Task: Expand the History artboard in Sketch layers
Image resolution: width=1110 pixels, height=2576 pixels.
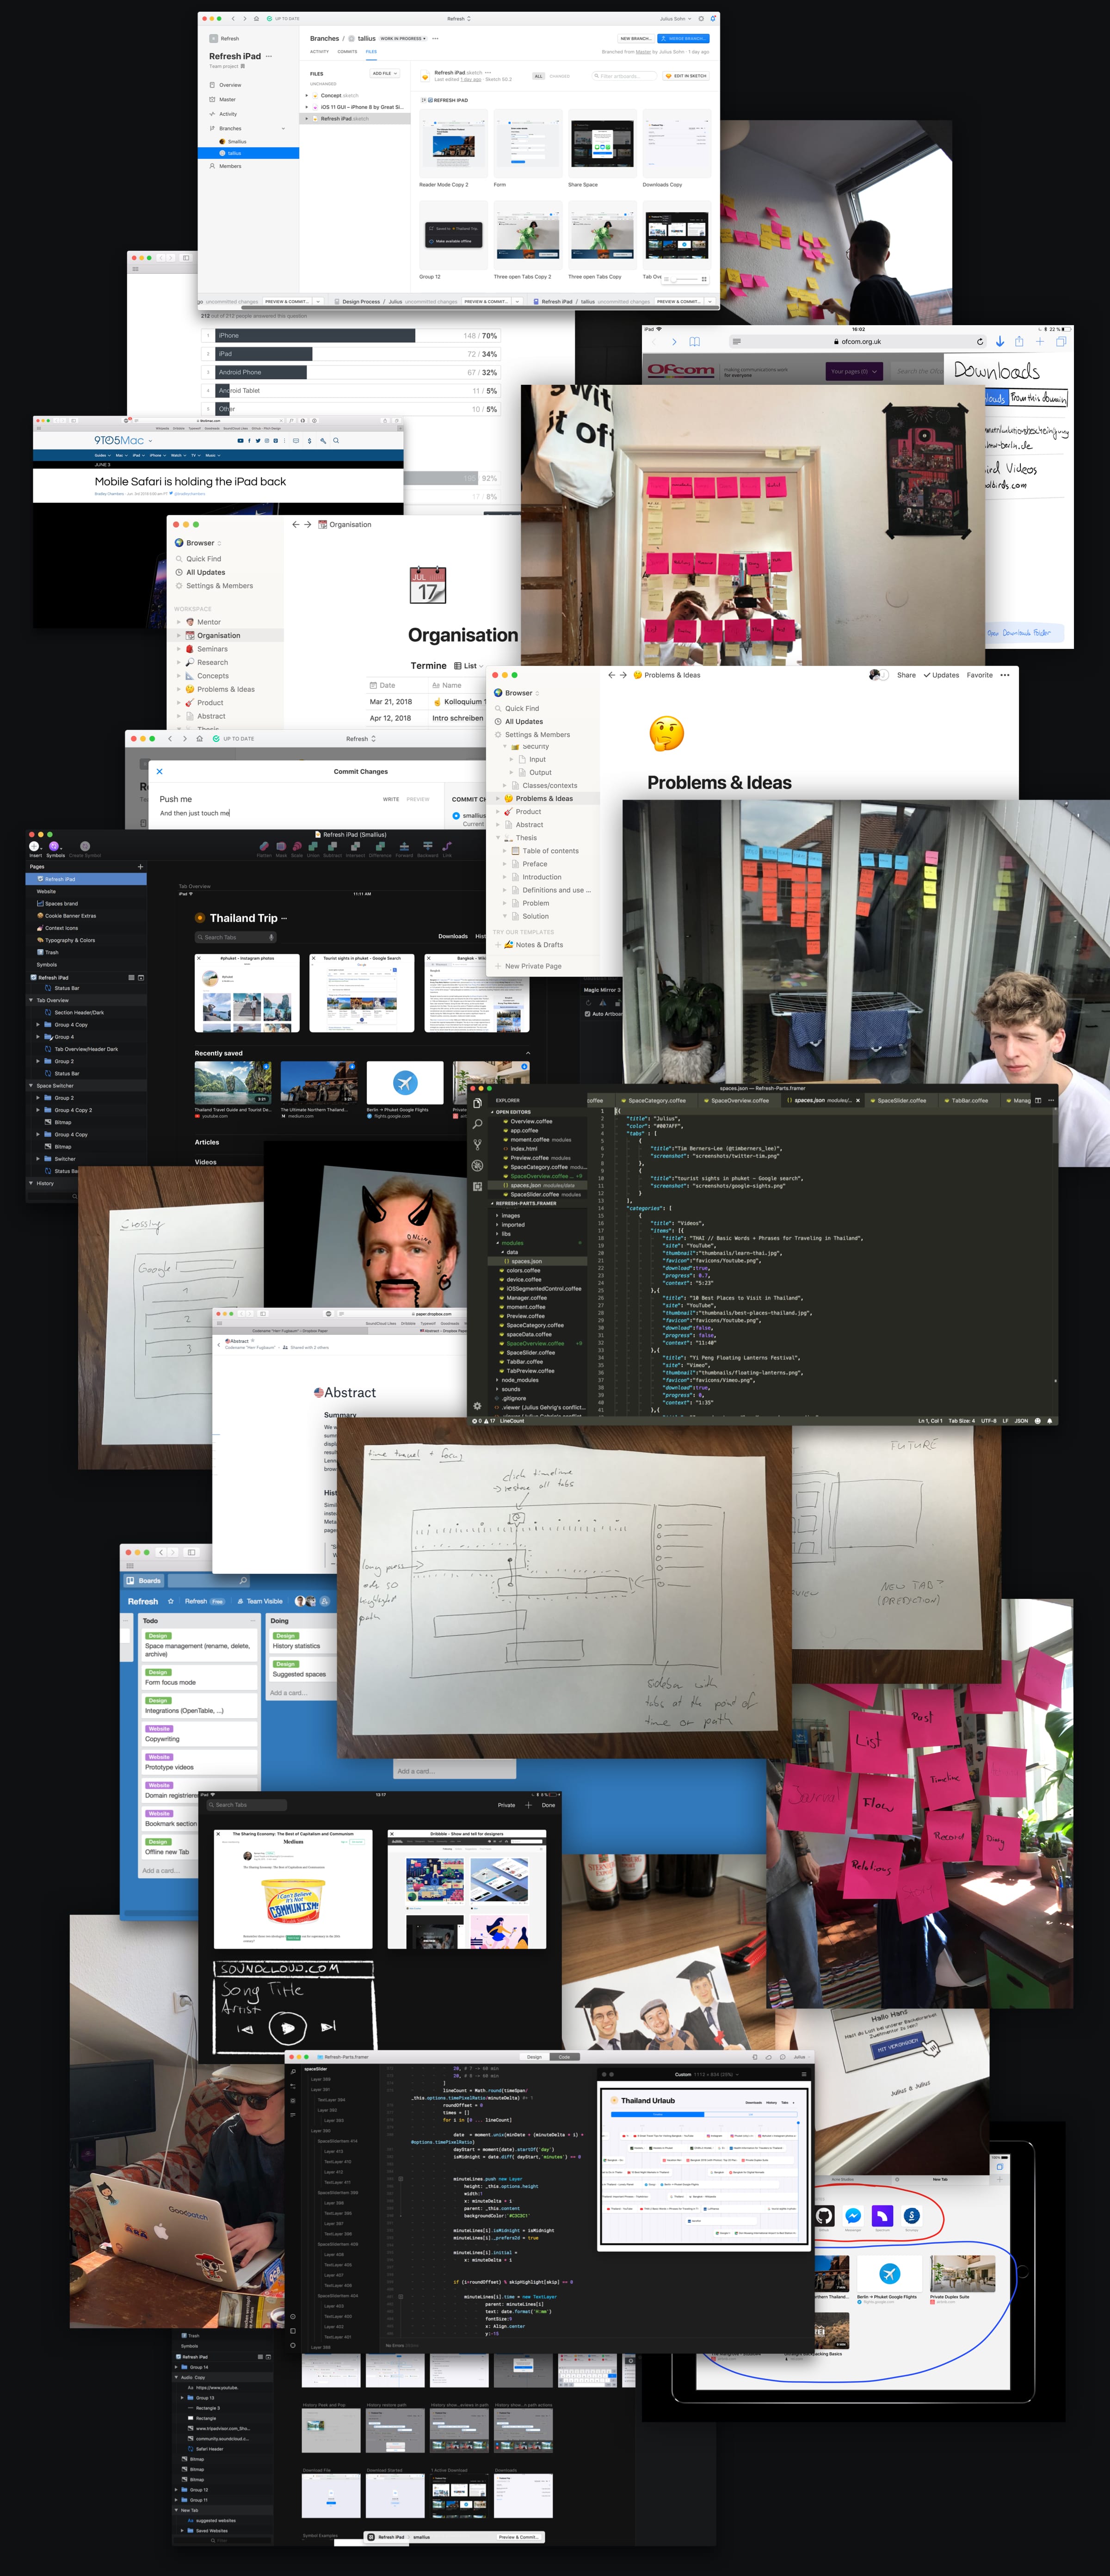Action: [x=31, y=1183]
